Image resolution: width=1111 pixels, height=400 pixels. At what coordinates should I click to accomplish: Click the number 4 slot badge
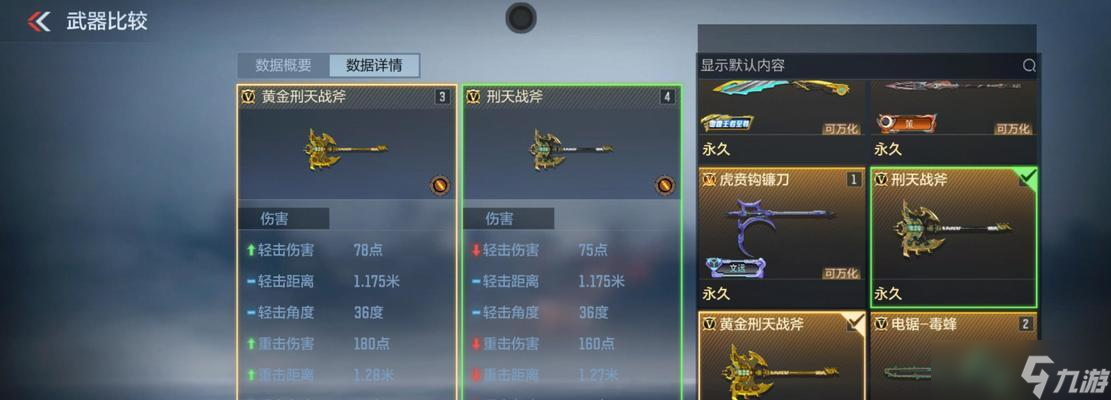tap(667, 97)
